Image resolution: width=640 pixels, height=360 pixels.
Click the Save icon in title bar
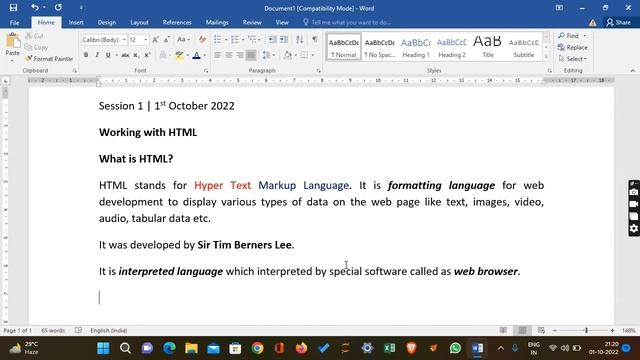pos(13,7)
